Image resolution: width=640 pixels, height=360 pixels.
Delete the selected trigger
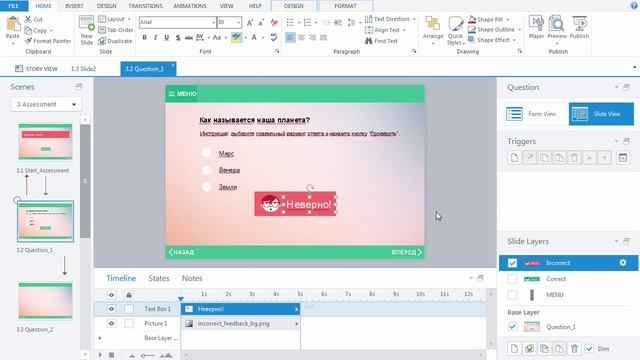tap(574, 158)
